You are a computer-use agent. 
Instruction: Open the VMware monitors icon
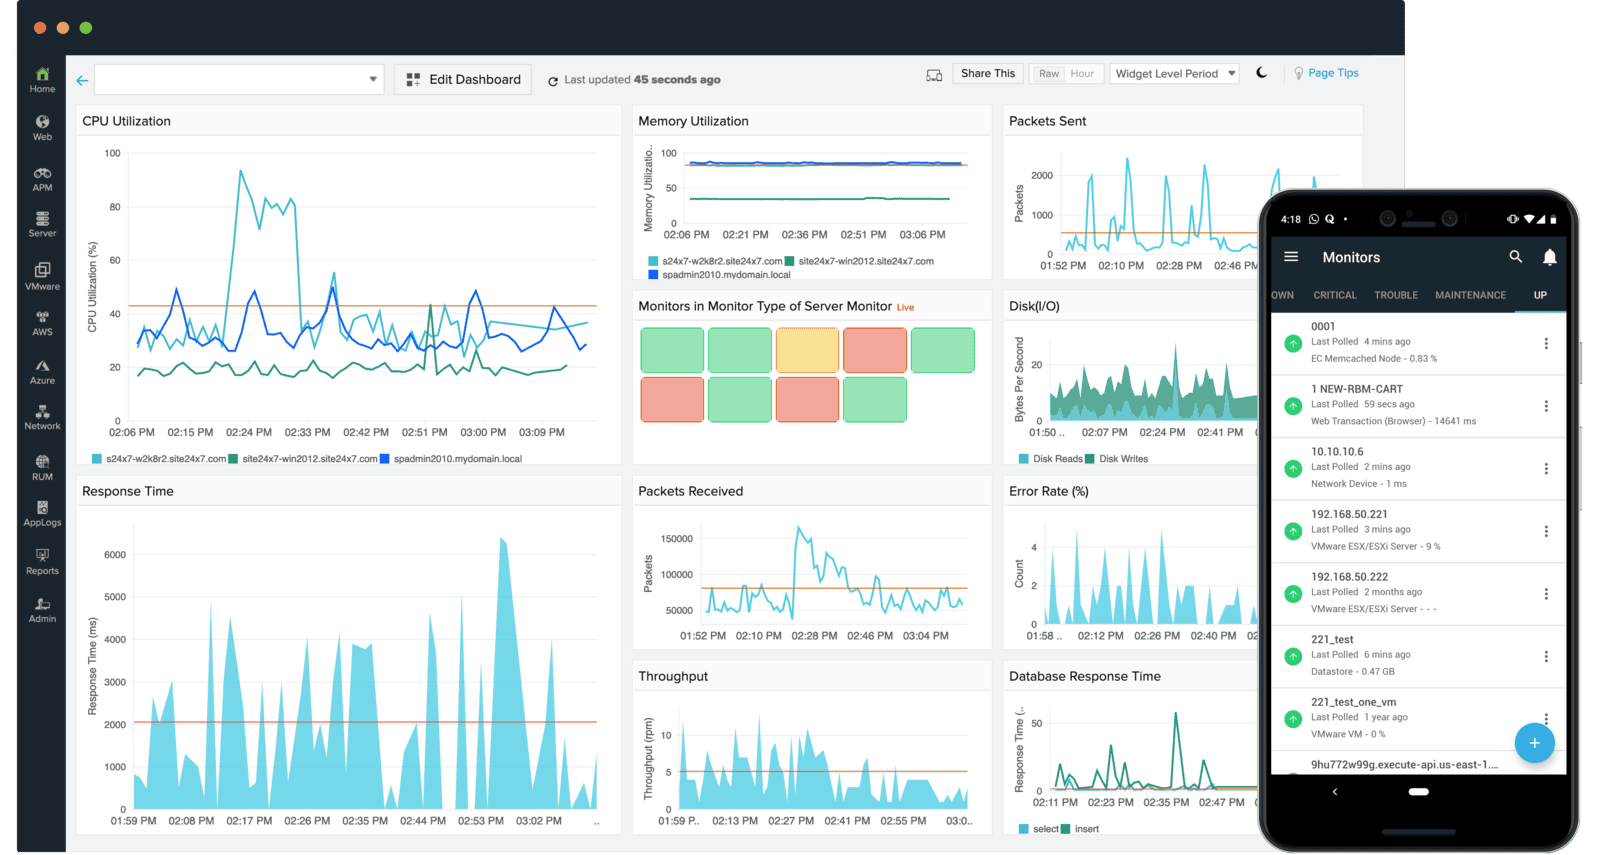[x=42, y=276]
